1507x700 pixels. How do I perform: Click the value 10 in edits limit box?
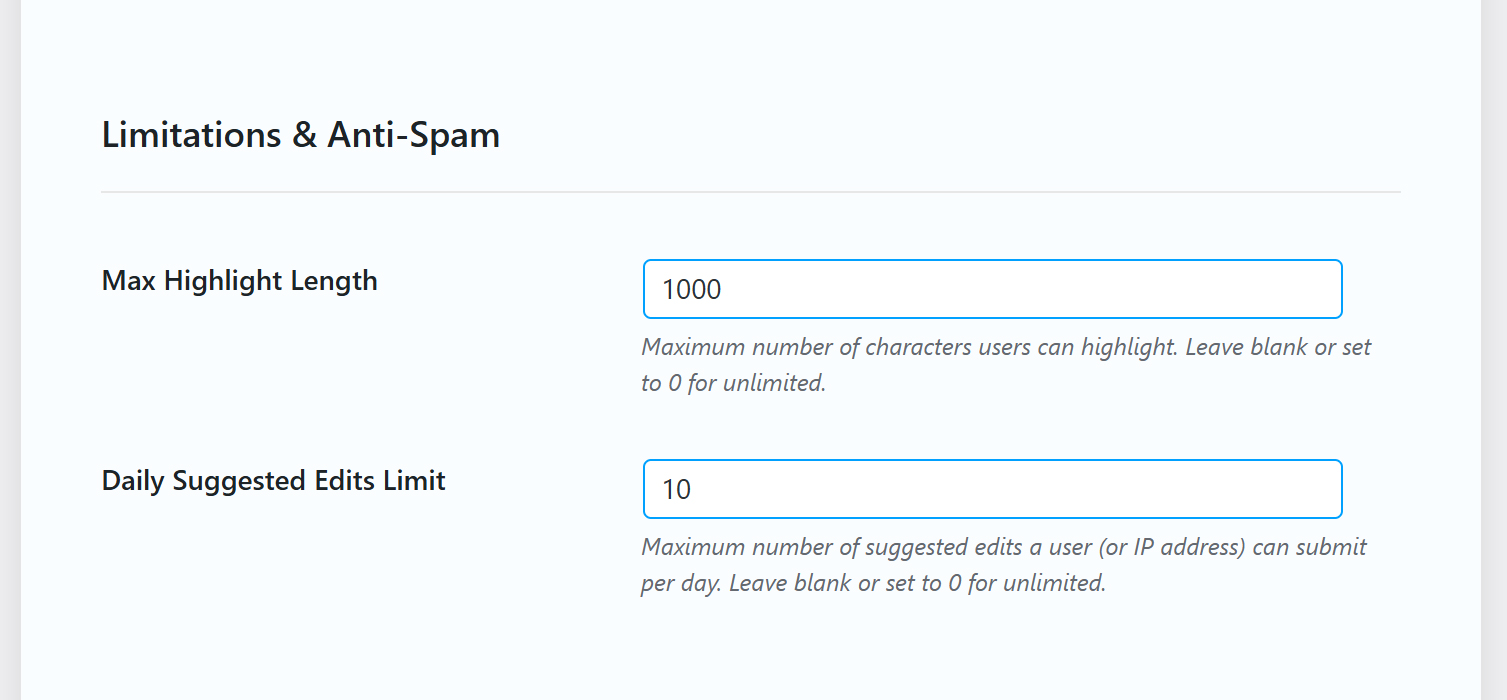coord(677,490)
